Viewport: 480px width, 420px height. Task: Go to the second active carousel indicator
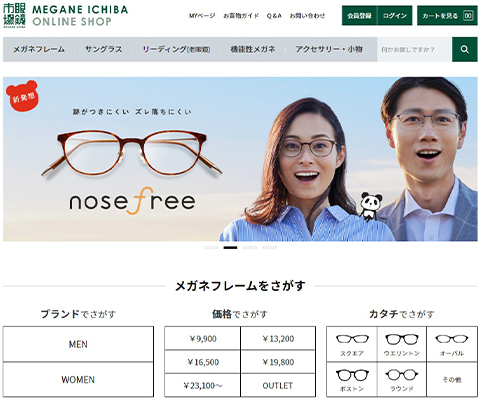pos(230,247)
